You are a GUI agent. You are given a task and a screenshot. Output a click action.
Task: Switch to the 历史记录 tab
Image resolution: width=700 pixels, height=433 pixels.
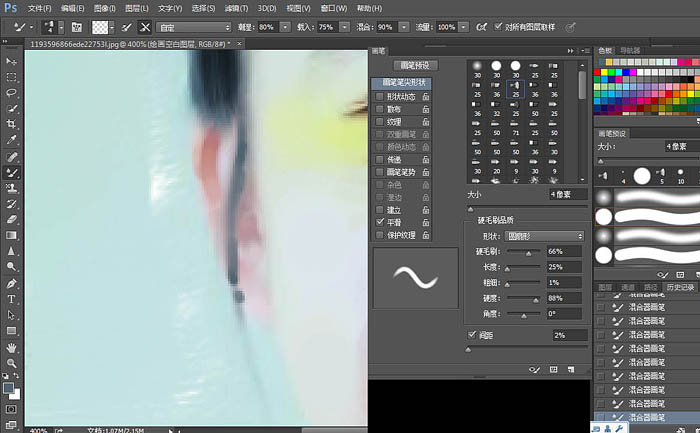680,287
